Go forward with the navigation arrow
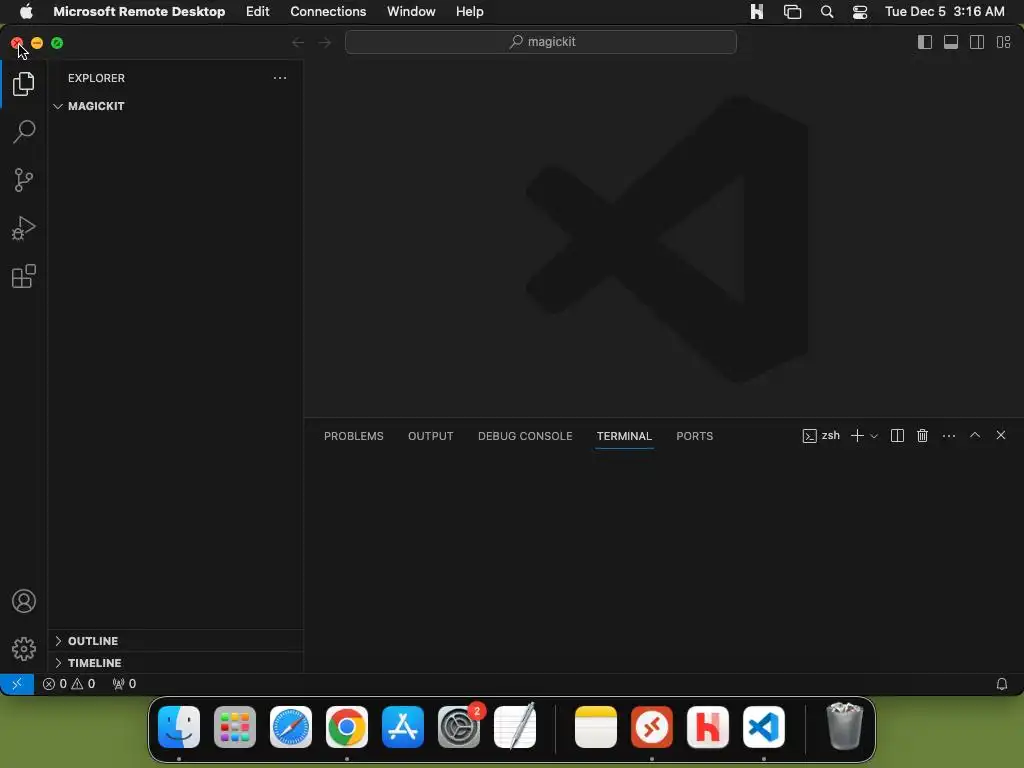This screenshot has height=768, width=1024. pos(325,42)
